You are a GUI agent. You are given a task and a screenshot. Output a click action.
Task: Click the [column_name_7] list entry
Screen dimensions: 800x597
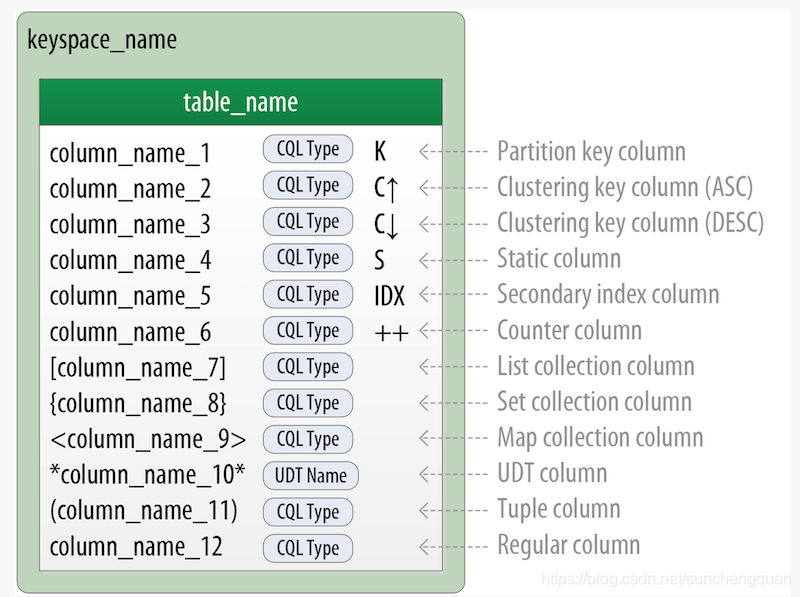(138, 368)
